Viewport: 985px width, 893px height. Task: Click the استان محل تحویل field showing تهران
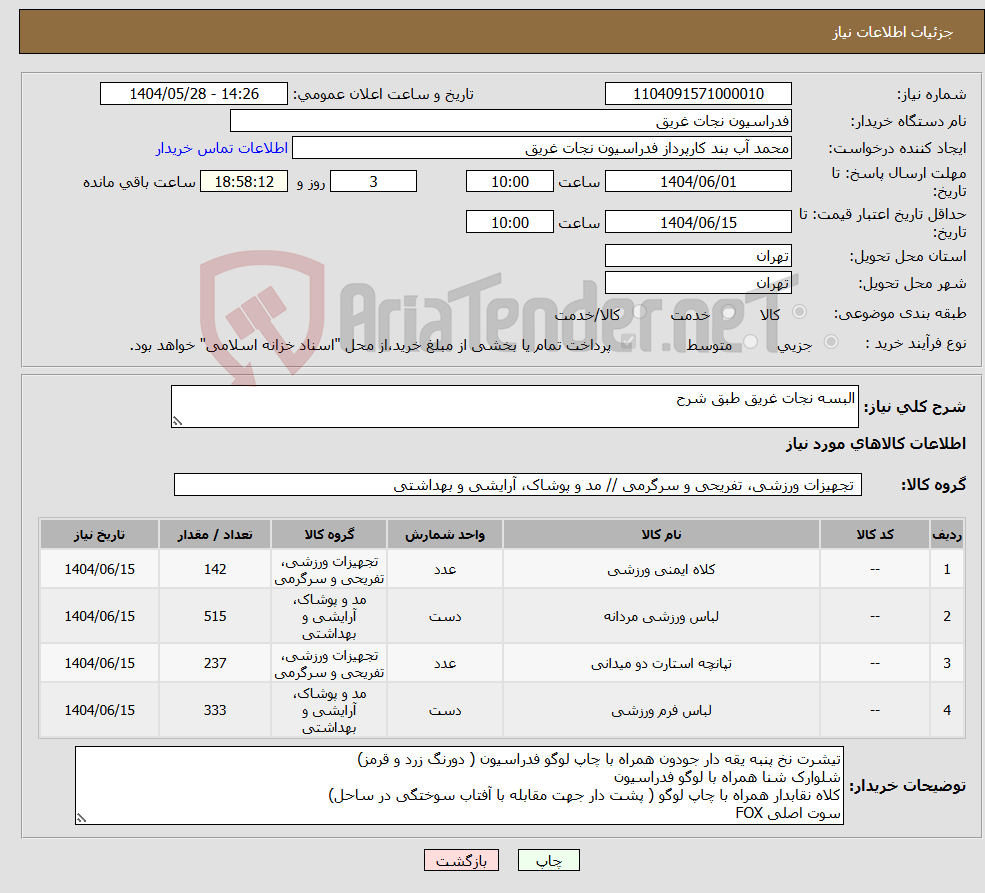698,255
